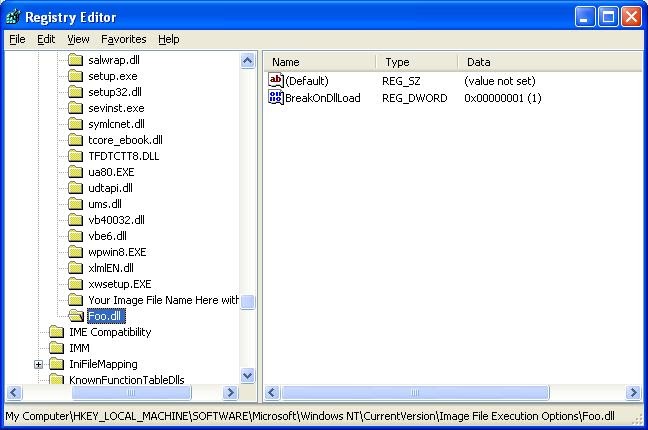Open the Help menu
This screenshot has height=430, width=648.
coord(169,39)
